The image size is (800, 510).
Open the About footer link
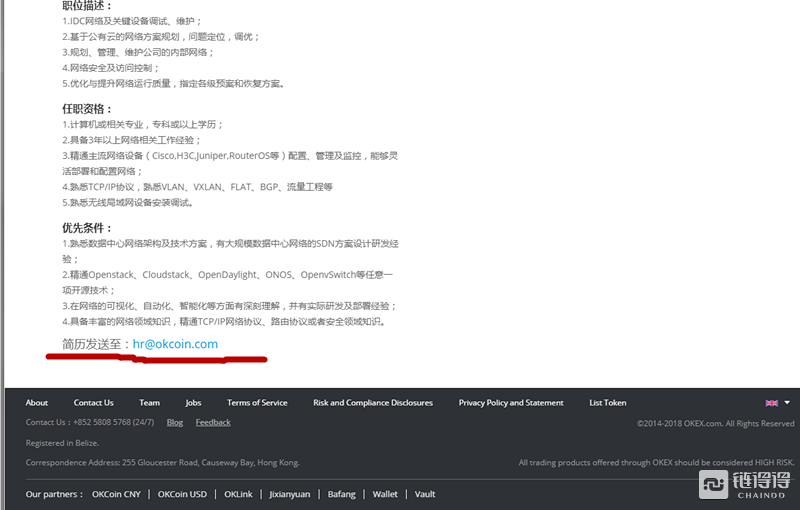coord(37,403)
